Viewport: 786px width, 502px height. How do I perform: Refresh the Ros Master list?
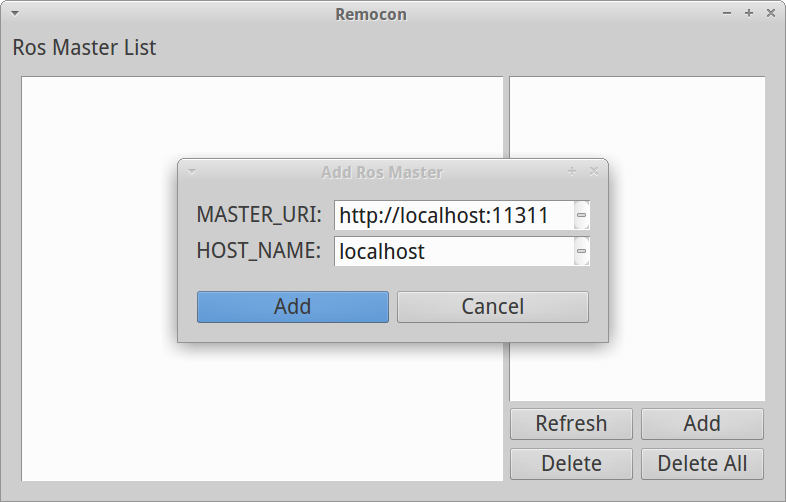coord(571,423)
